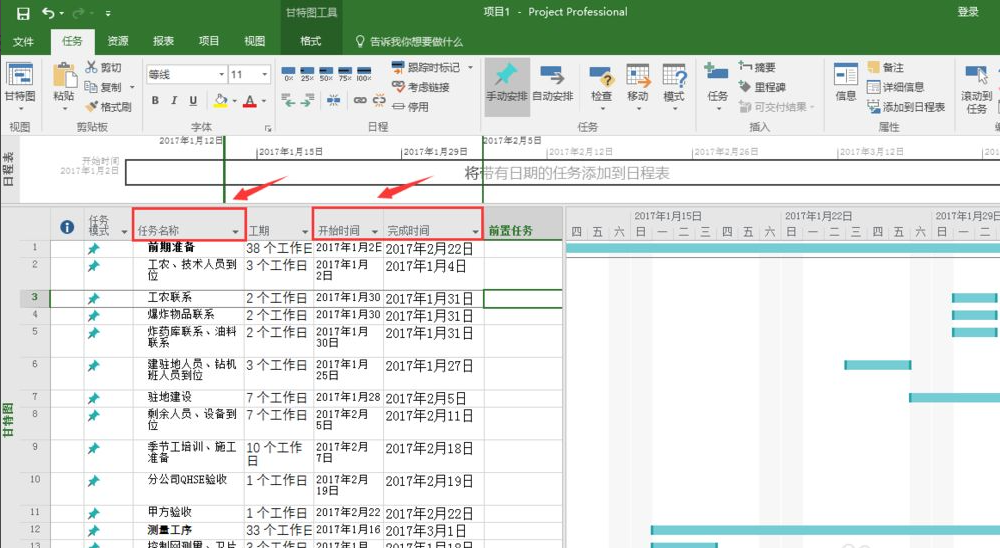The height and width of the screenshot is (548, 1000).
Task: Click Mark on Track button
Action: [x=425, y=67]
